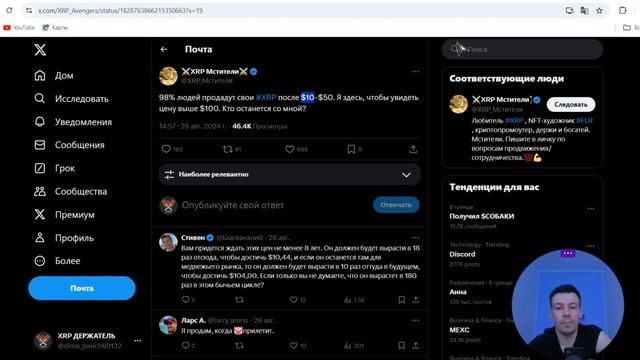Screen dimensions: 640x360
Task: Open more options on the main tweet
Action: coord(416,71)
